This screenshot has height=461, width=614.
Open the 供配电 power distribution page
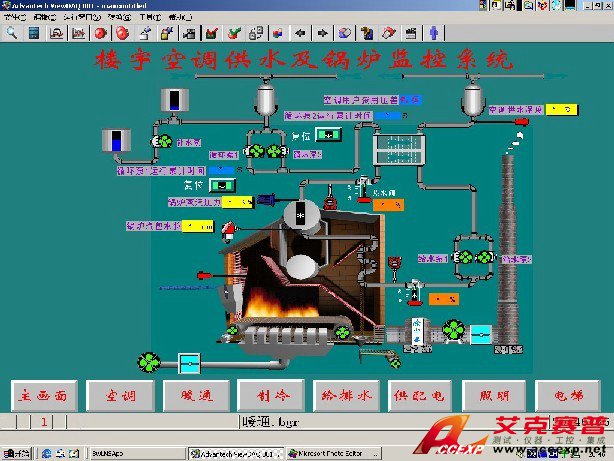pos(419,395)
